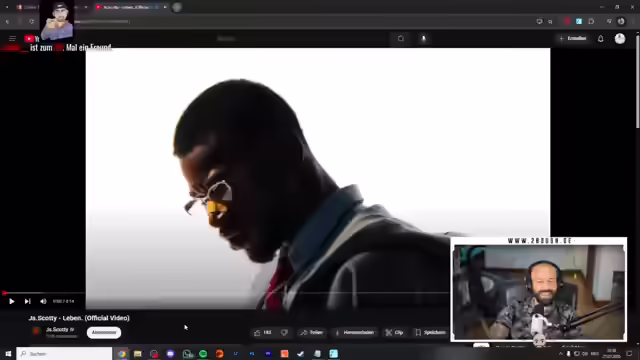Open the purple chat app in taskbar
Screen dimensions: 640x360
(170, 353)
